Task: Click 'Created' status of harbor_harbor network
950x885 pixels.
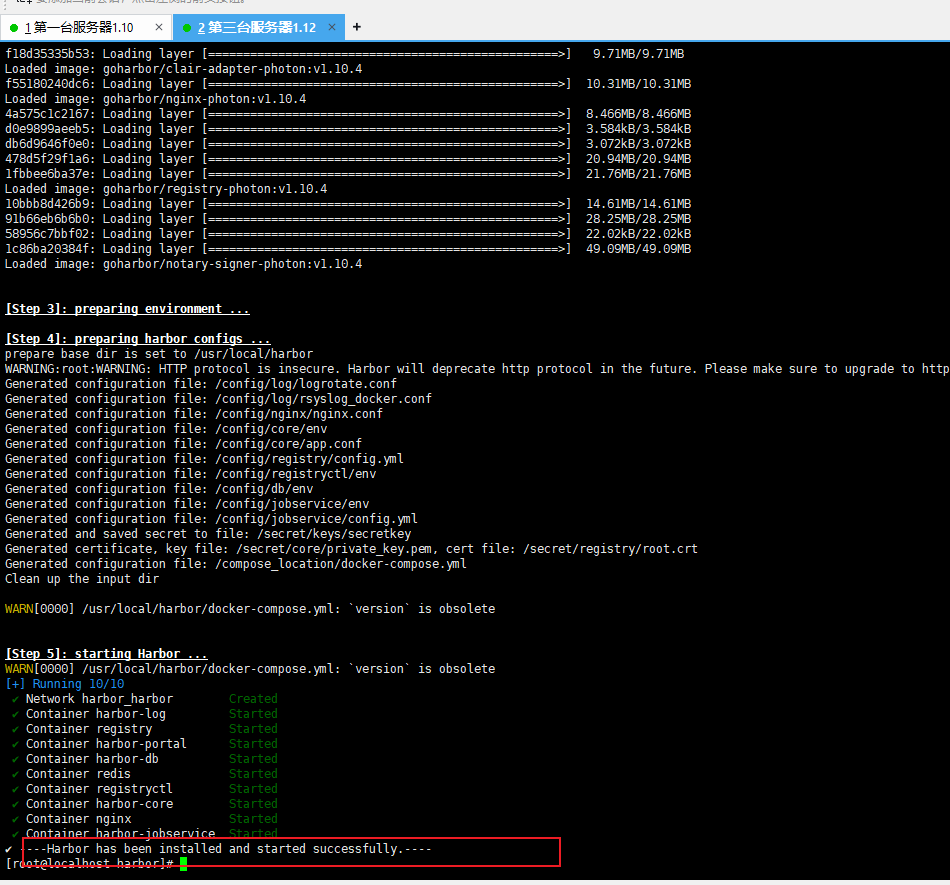Action: click(253, 699)
